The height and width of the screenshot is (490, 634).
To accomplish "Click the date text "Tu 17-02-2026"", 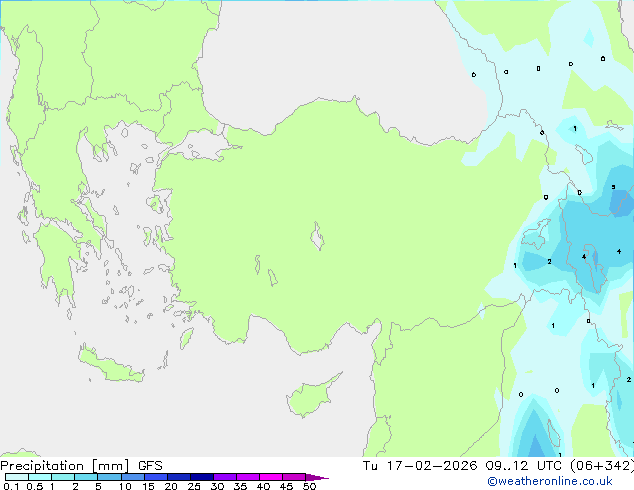I will coord(420,466).
